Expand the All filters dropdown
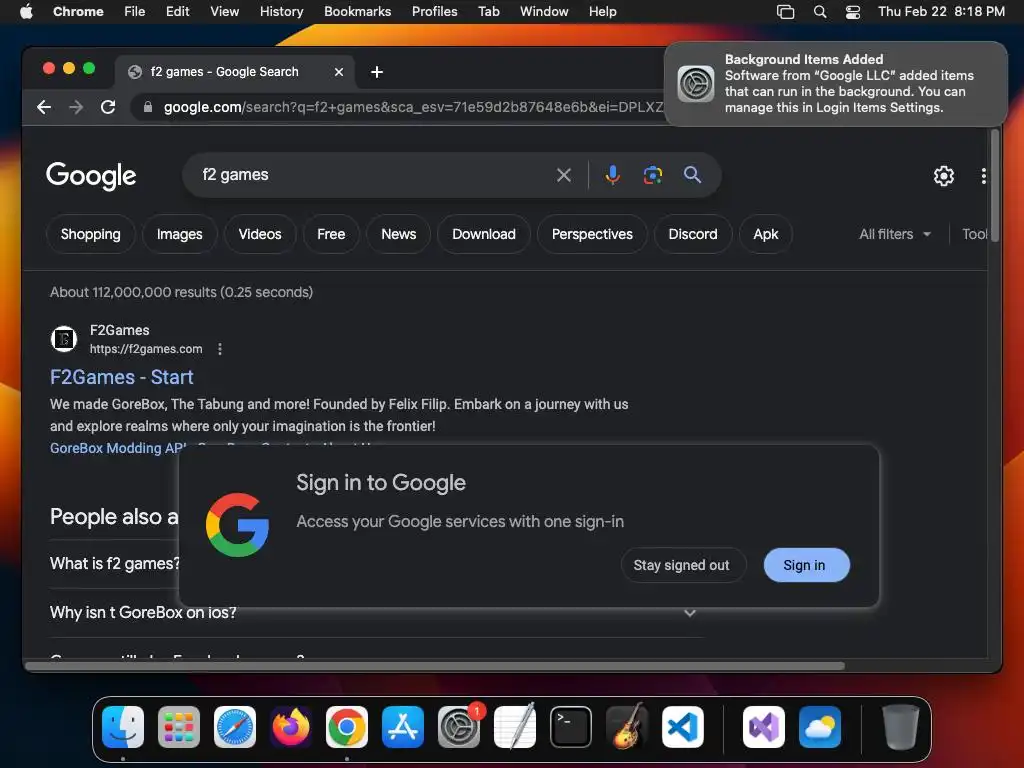This screenshot has height=768, width=1024. pyautogui.click(x=895, y=234)
